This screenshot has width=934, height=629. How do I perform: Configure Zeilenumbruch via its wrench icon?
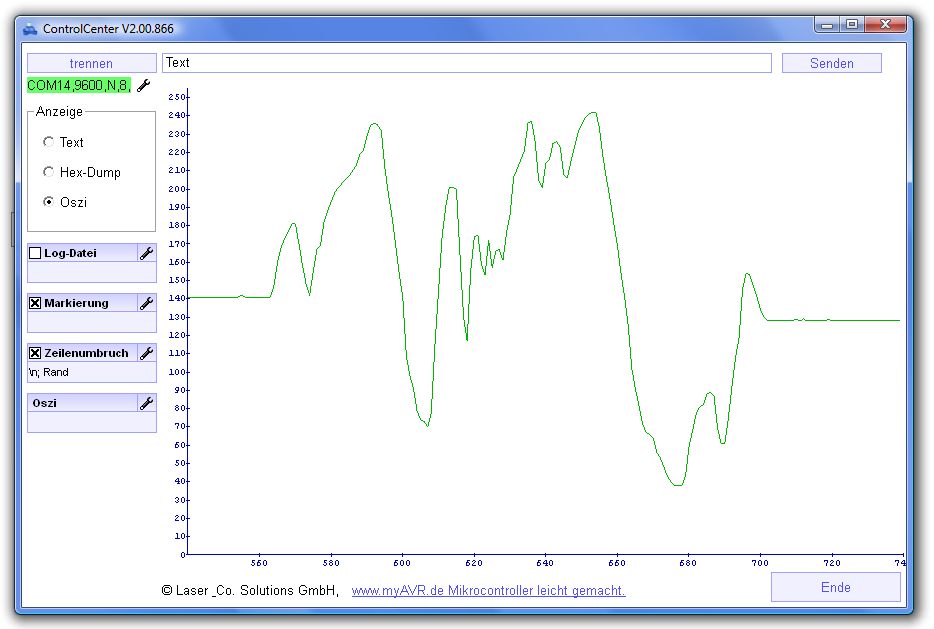click(146, 353)
